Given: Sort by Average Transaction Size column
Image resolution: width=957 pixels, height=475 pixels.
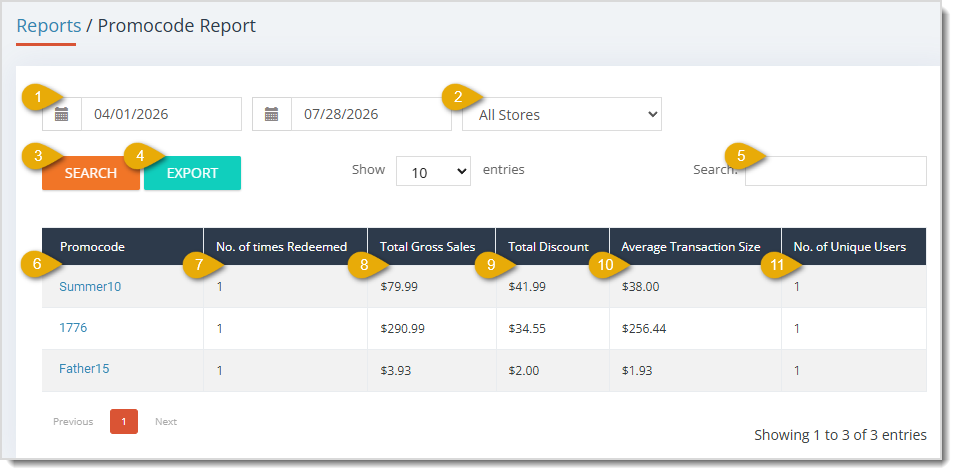Looking at the screenshot, I should 695,247.
